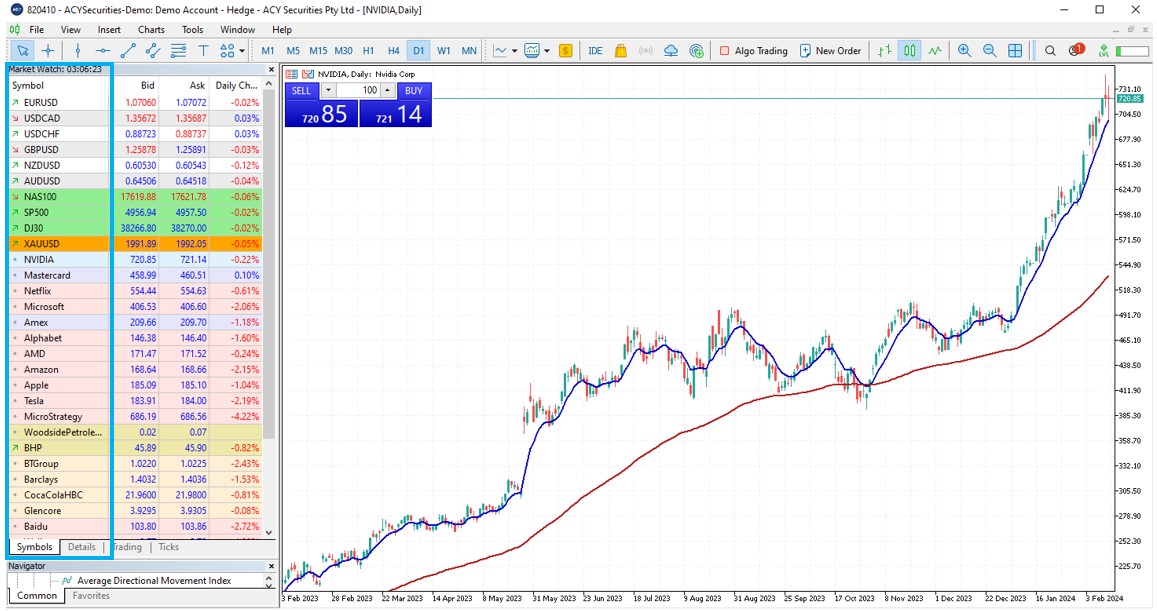Switch to the Ticks tab
Viewport: 1157px width, 611px height.
[168, 547]
